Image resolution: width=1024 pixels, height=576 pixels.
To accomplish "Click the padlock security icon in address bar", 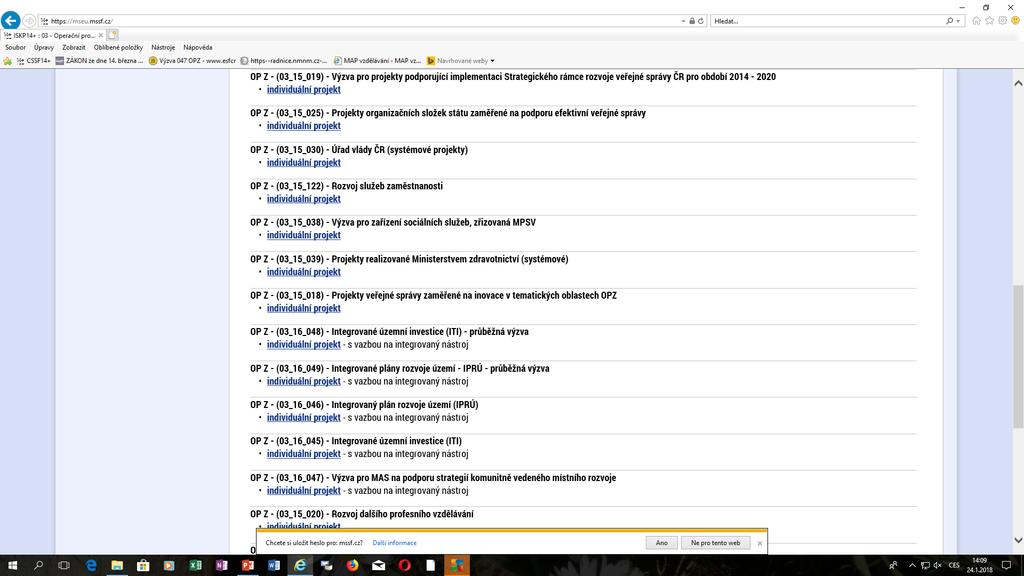I will pos(692,21).
